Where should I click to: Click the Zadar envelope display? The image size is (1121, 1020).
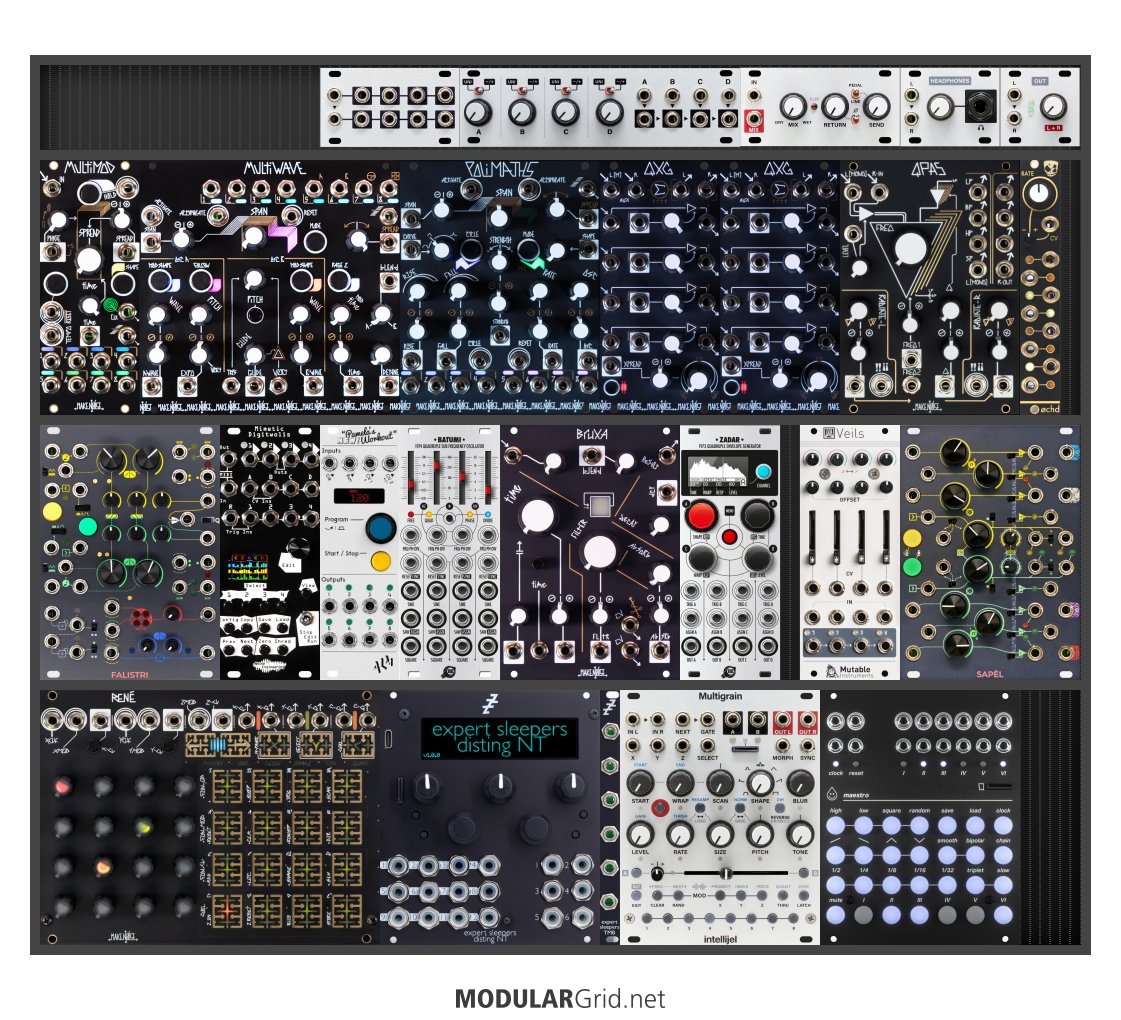pyautogui.click(x=718, y=472)
